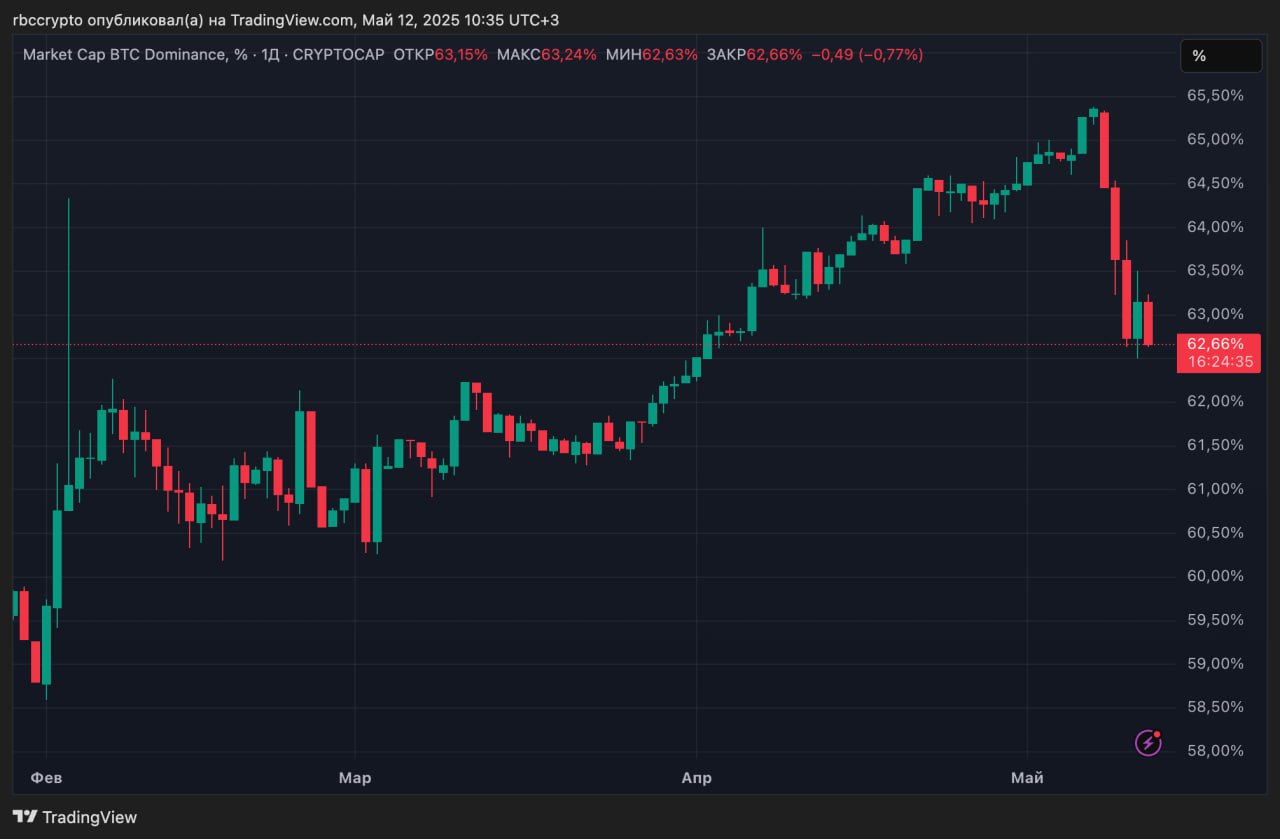The width and height of the screenshot is (1280, 839).
Task: Click the 60,50% price axis label
Action: click(x=1215, y=532)
